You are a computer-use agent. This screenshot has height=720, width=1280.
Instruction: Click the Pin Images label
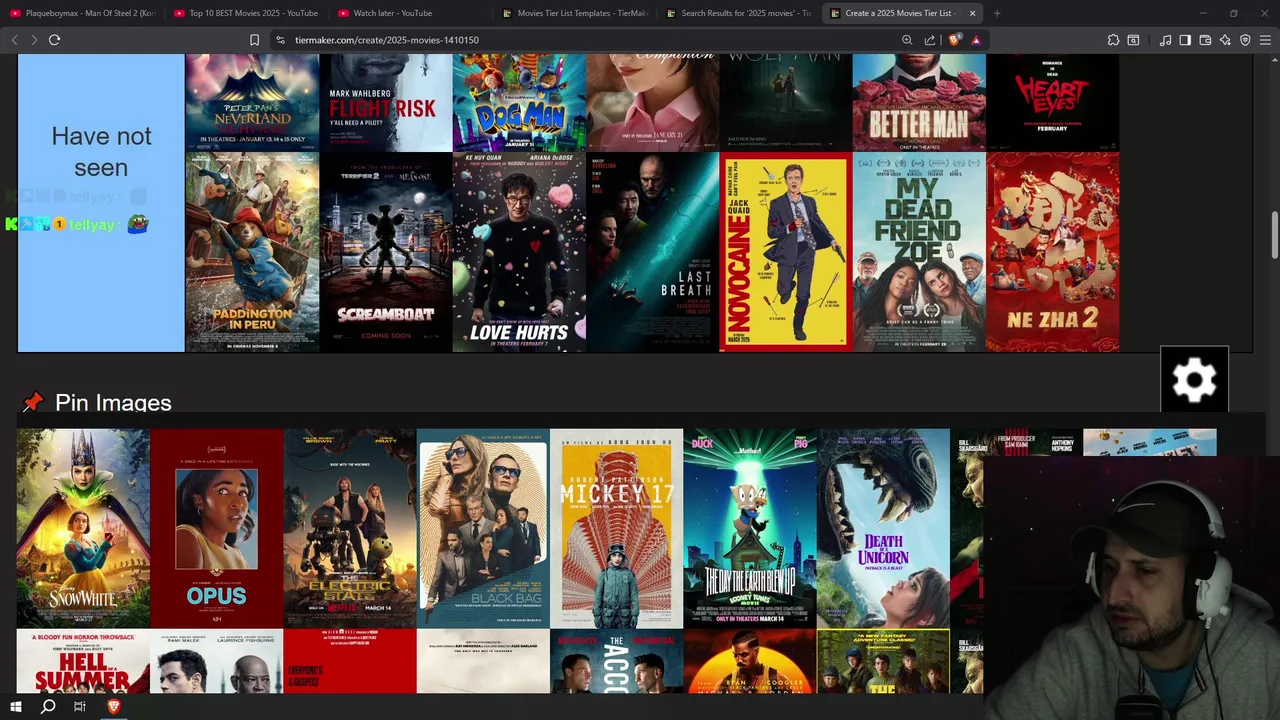[x=113, y=403]
